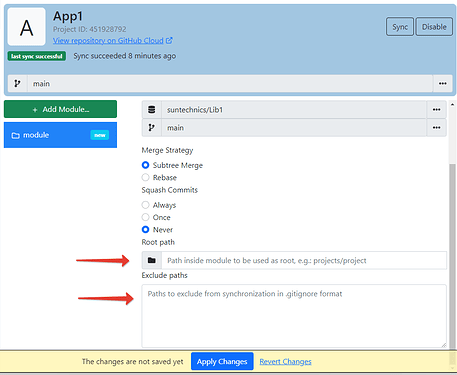Click the suntechnics/Lib1 repository field
457x375 pixels.
(294, 110)
